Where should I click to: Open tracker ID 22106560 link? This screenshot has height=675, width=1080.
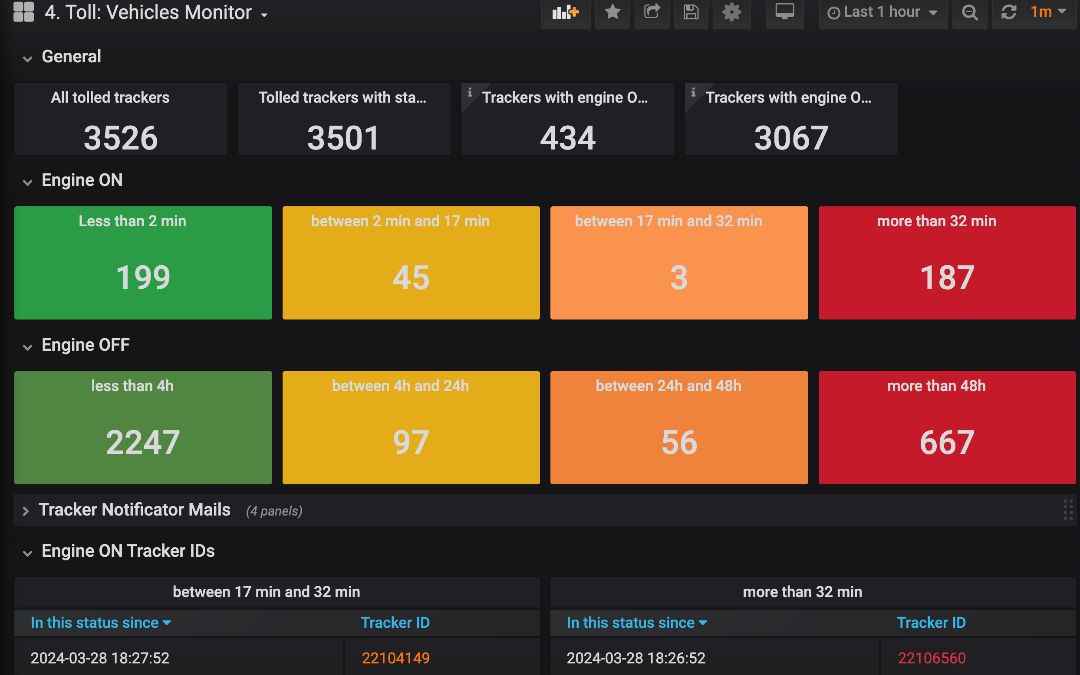pos(932,658)
